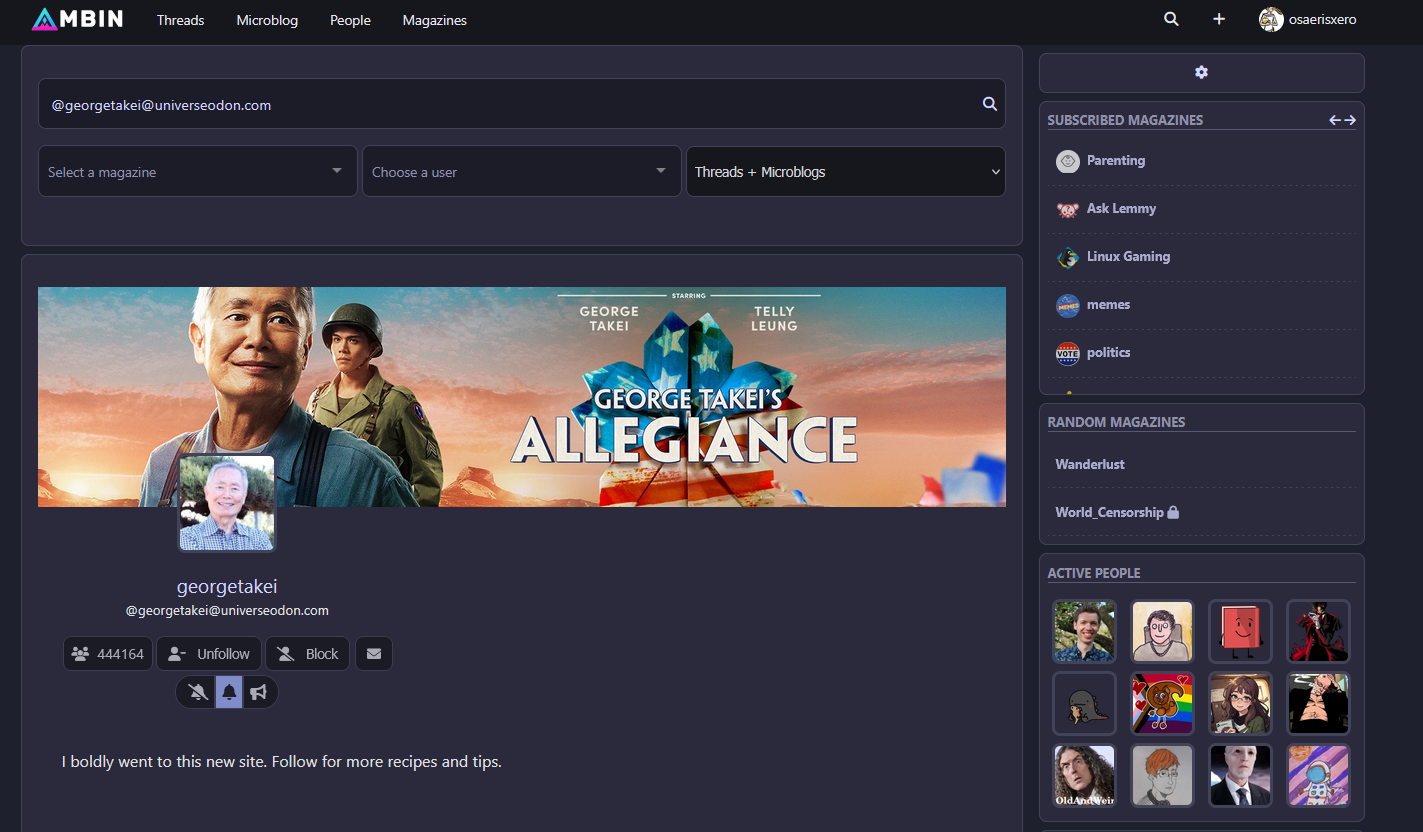The image size is (1423, 832).
Task: Open Threads + Microblogs filter dropdown
Action: pos(846,172)
